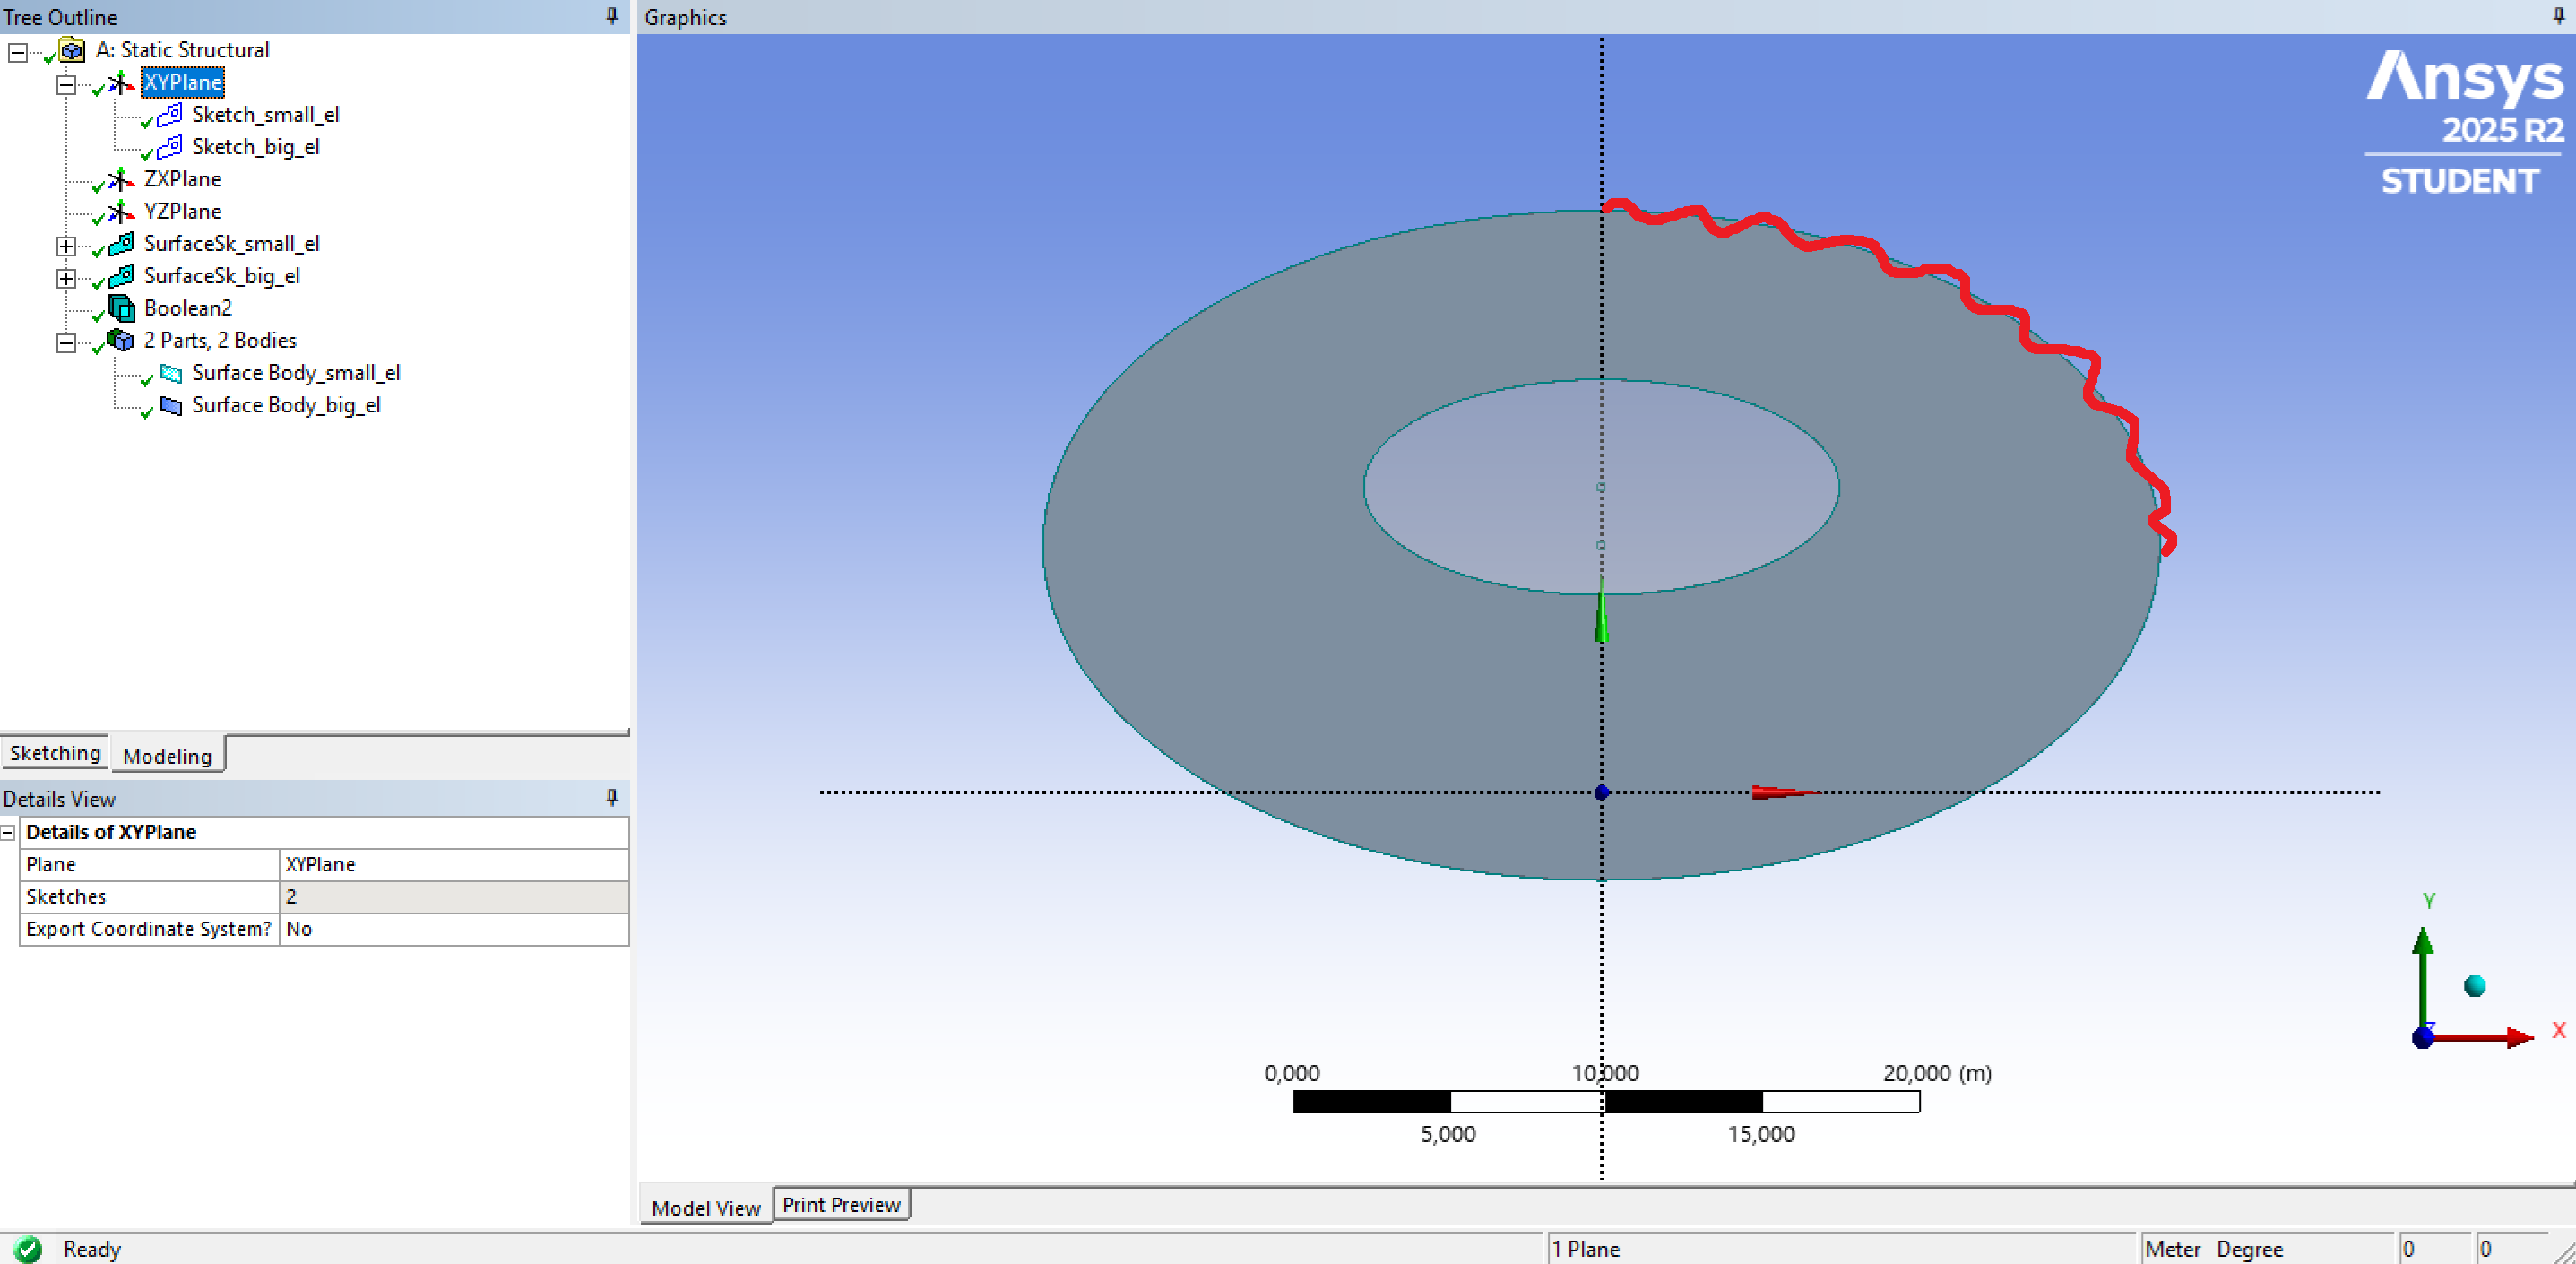Select Surface Body_small_el in the tree

[x=296, y=373]
